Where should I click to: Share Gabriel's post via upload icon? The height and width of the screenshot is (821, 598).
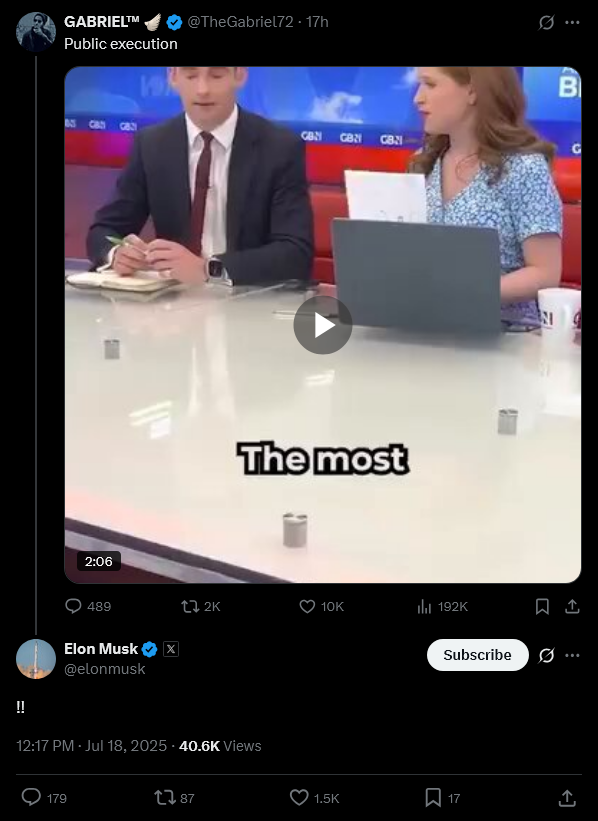572,606
